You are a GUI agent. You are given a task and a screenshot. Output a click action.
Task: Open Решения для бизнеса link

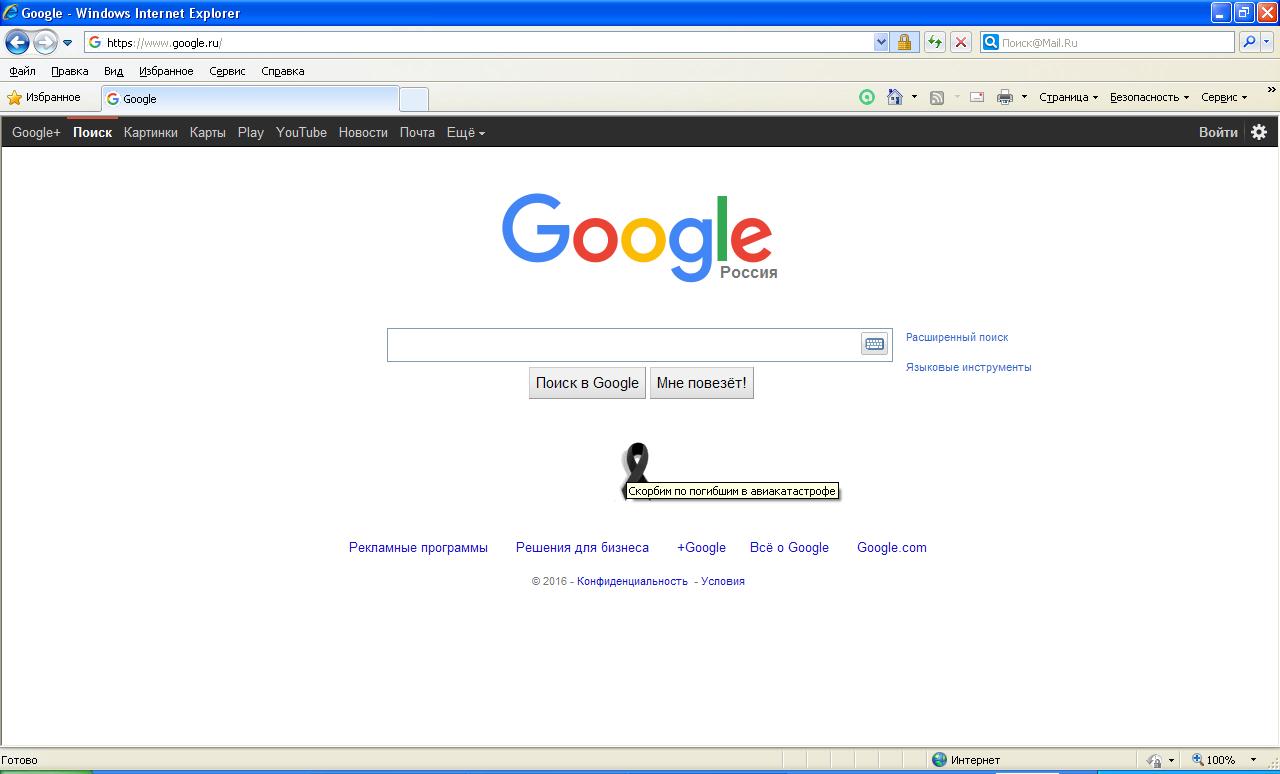pyautogui.click(x=582, y=547)
